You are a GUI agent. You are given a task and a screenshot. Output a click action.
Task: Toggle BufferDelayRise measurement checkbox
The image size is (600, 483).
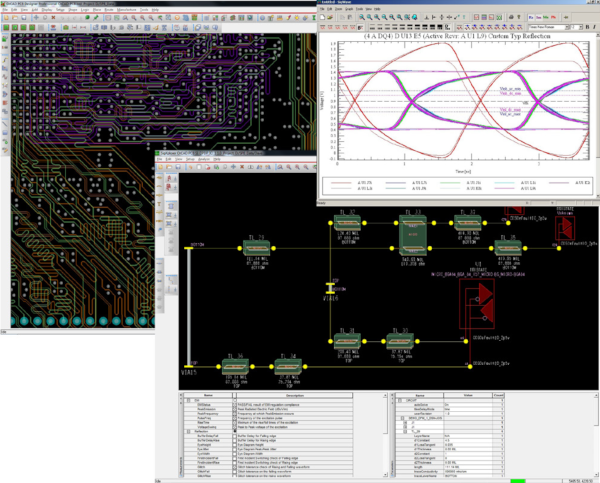point(235,441)
